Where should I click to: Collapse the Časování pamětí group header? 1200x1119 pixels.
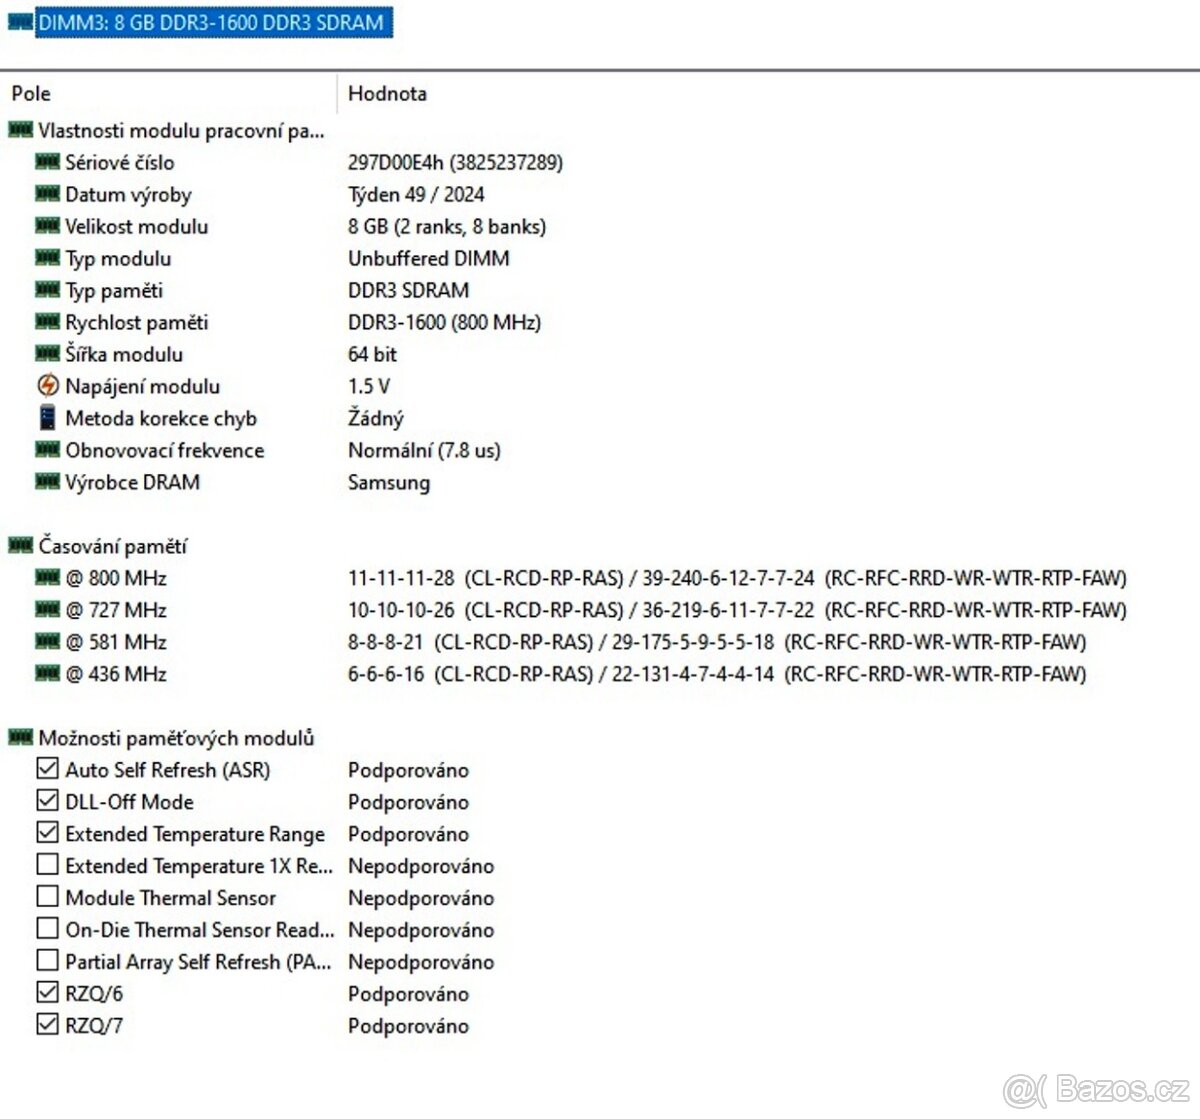tap(112, 546)
